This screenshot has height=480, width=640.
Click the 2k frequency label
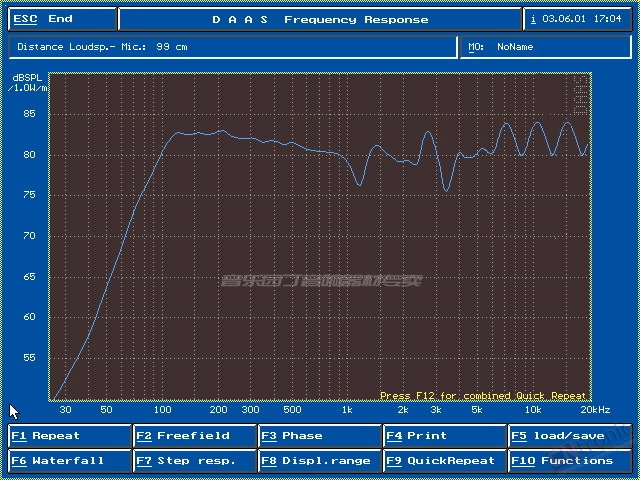pos(403,410)
